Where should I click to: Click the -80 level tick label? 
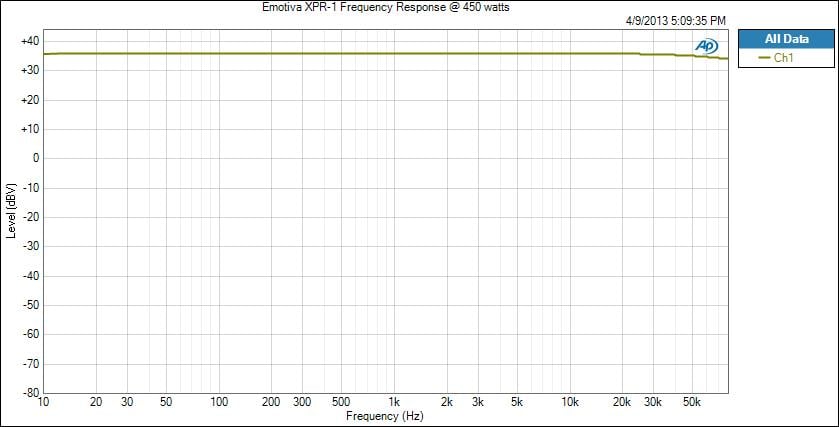pos(28,392)
